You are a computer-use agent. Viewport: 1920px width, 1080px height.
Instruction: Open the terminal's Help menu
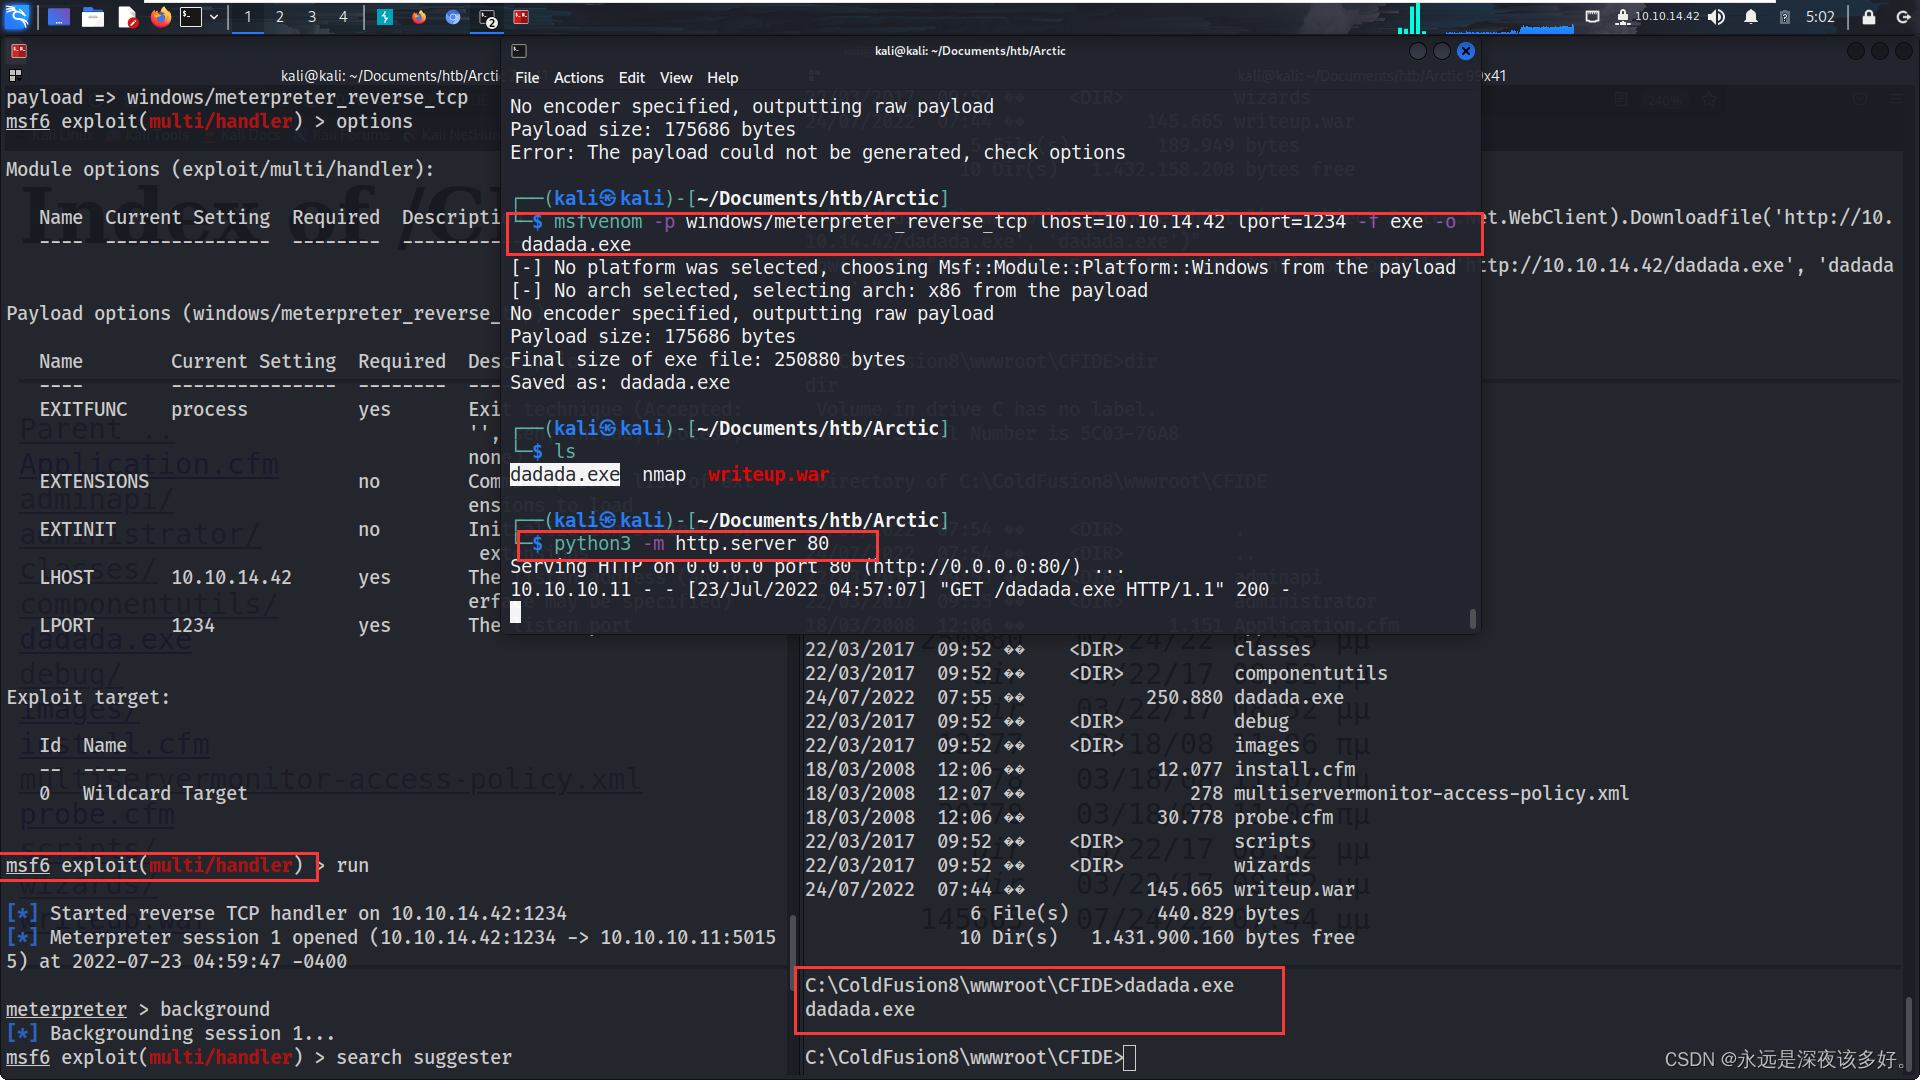(722, 78)
